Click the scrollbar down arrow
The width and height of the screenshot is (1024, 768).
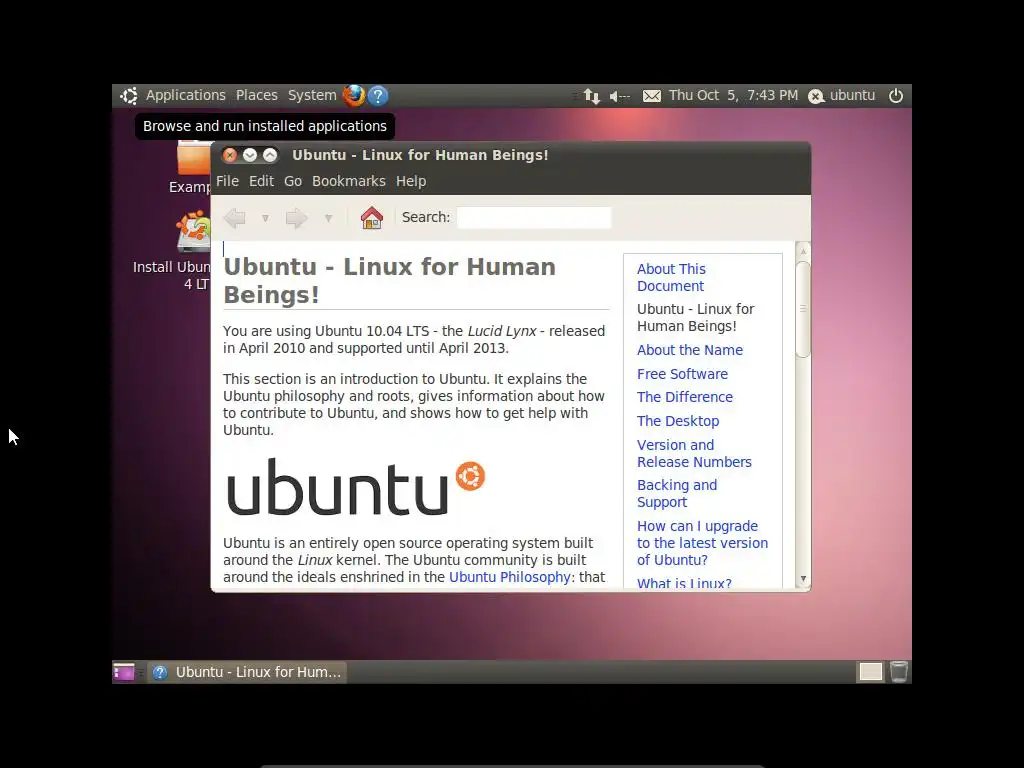pos(803,579)
